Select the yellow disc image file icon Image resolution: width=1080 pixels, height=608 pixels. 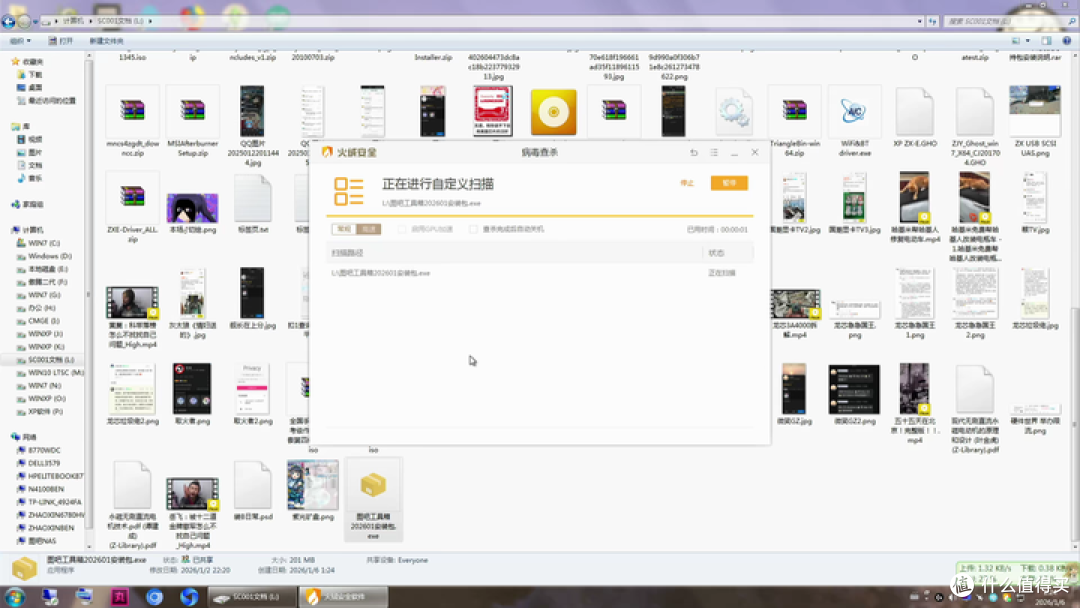click(x=554, y=112)
